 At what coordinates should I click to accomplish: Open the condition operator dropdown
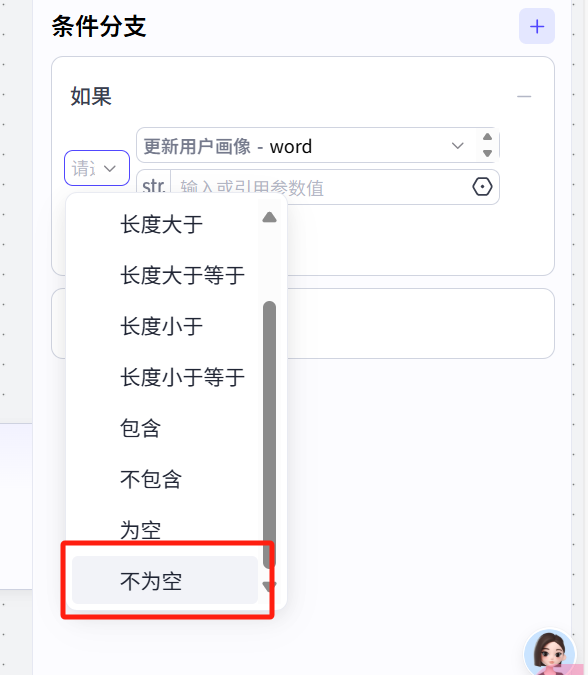pyautogui.click(x=97, y=168)
